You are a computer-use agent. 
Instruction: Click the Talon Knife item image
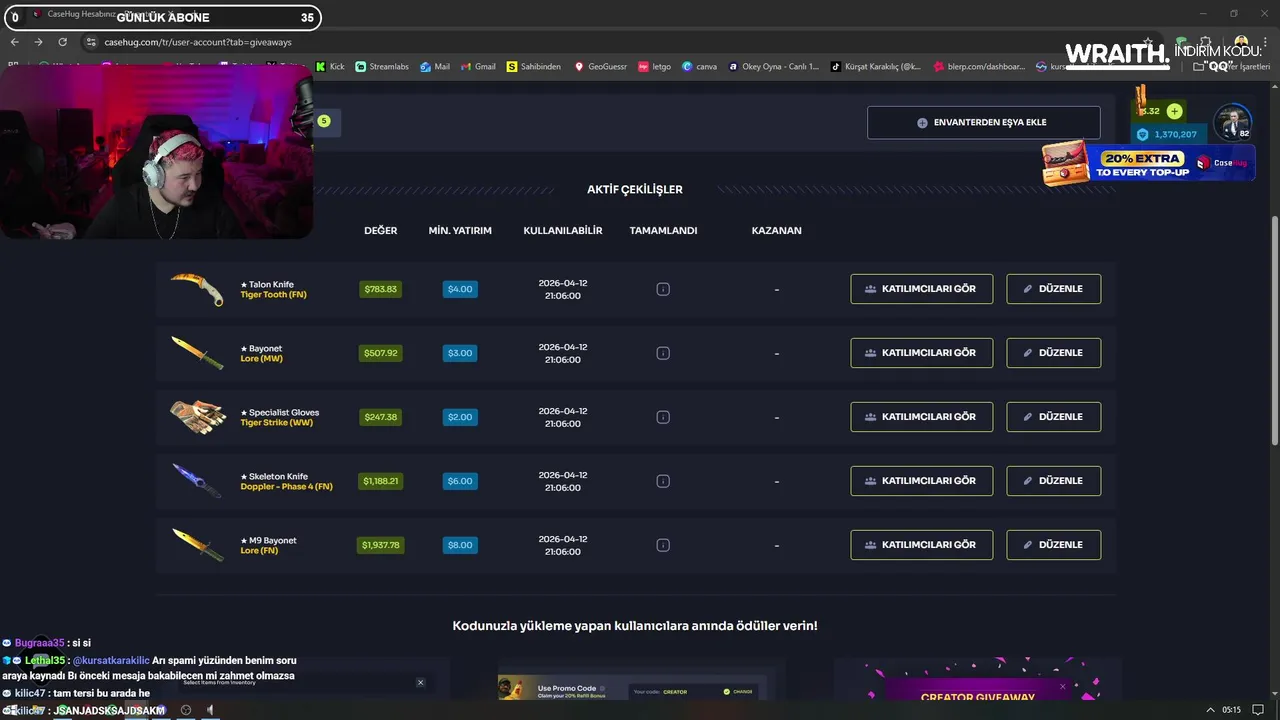pyautogui.click(x=197, y=289)
